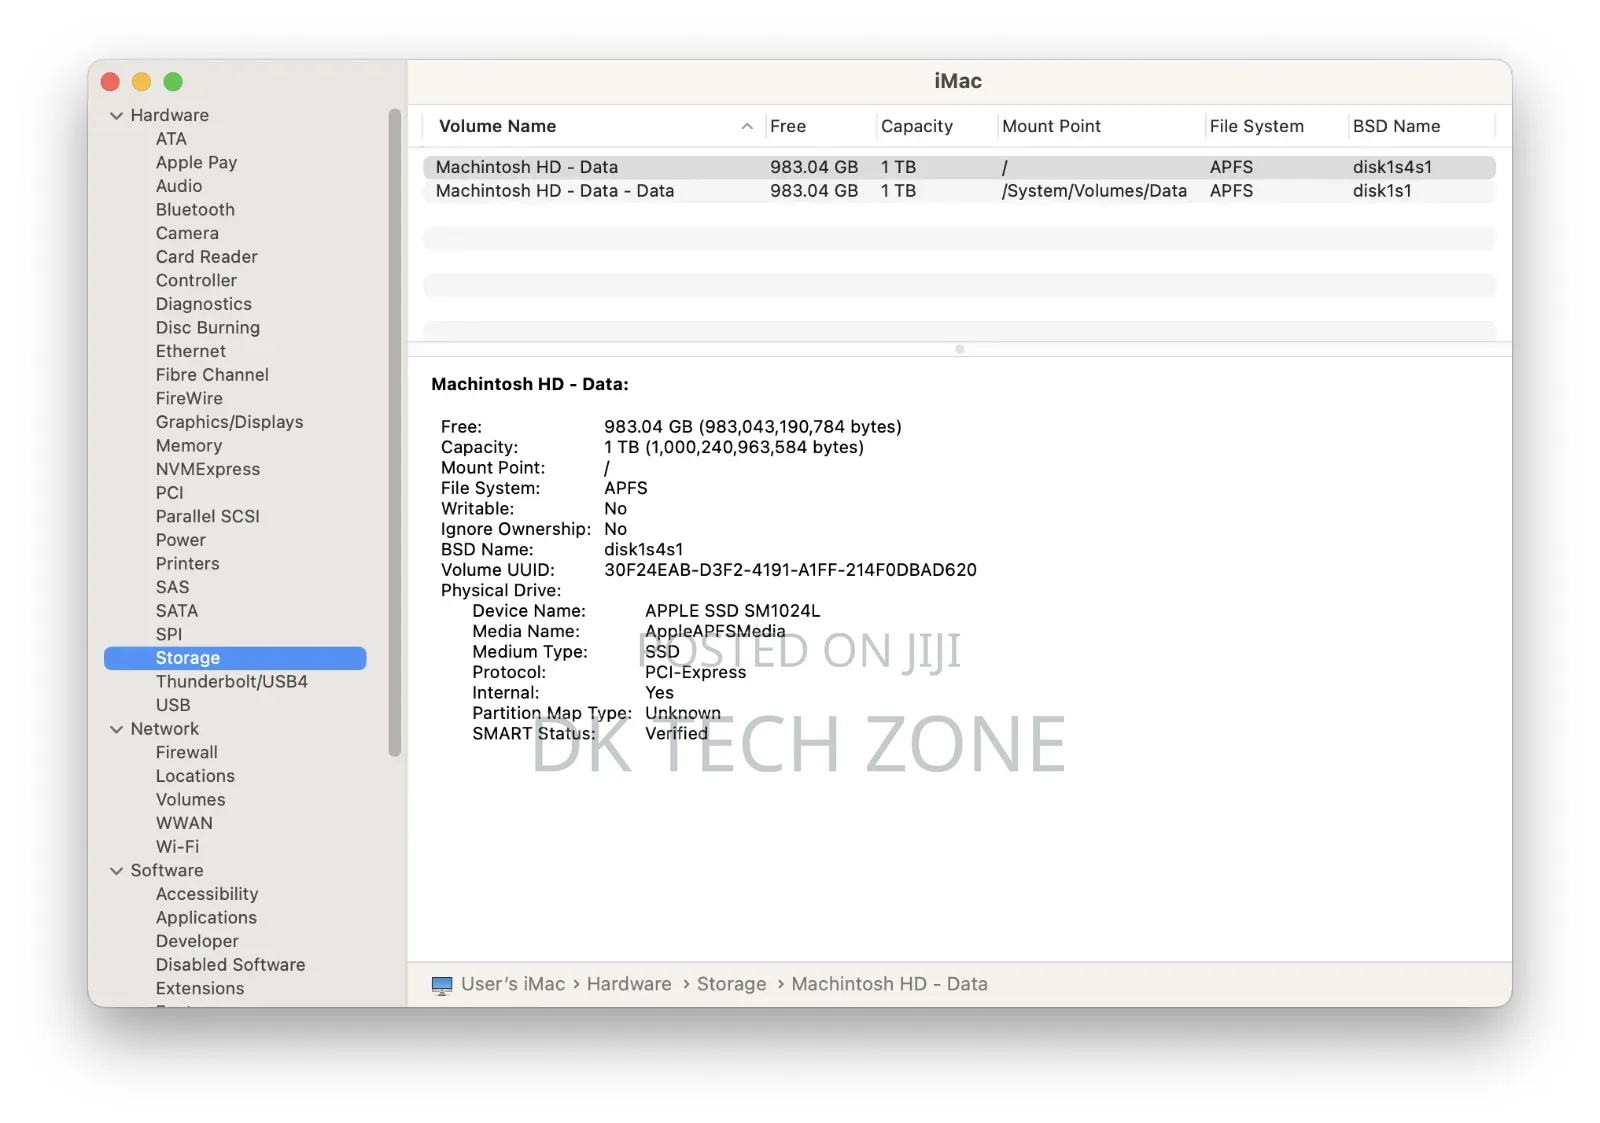
Task: Select the Memory sidebar item
Action: [x=189, y=446]
